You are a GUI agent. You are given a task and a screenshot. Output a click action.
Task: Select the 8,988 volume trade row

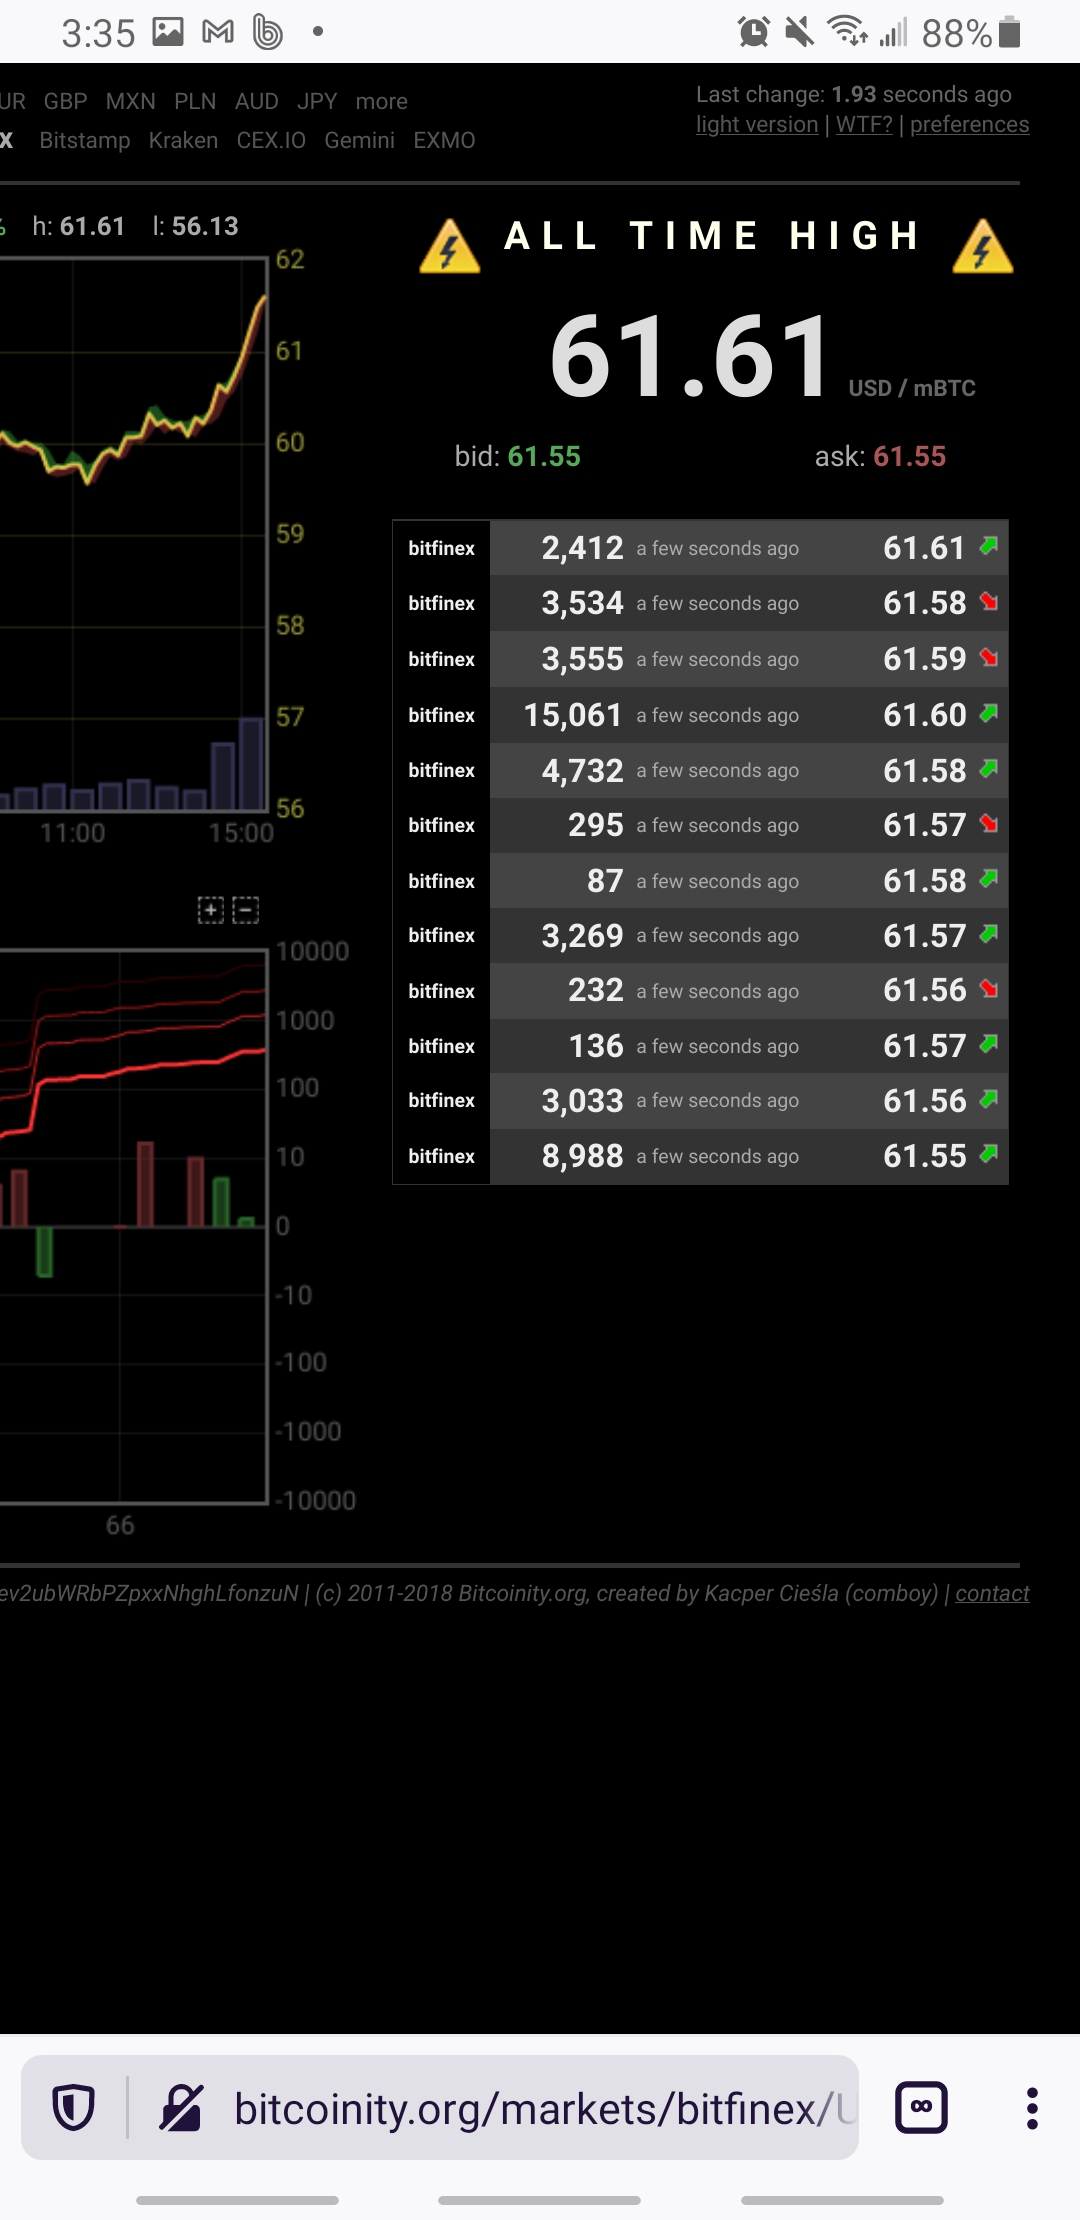[700, 1156]
